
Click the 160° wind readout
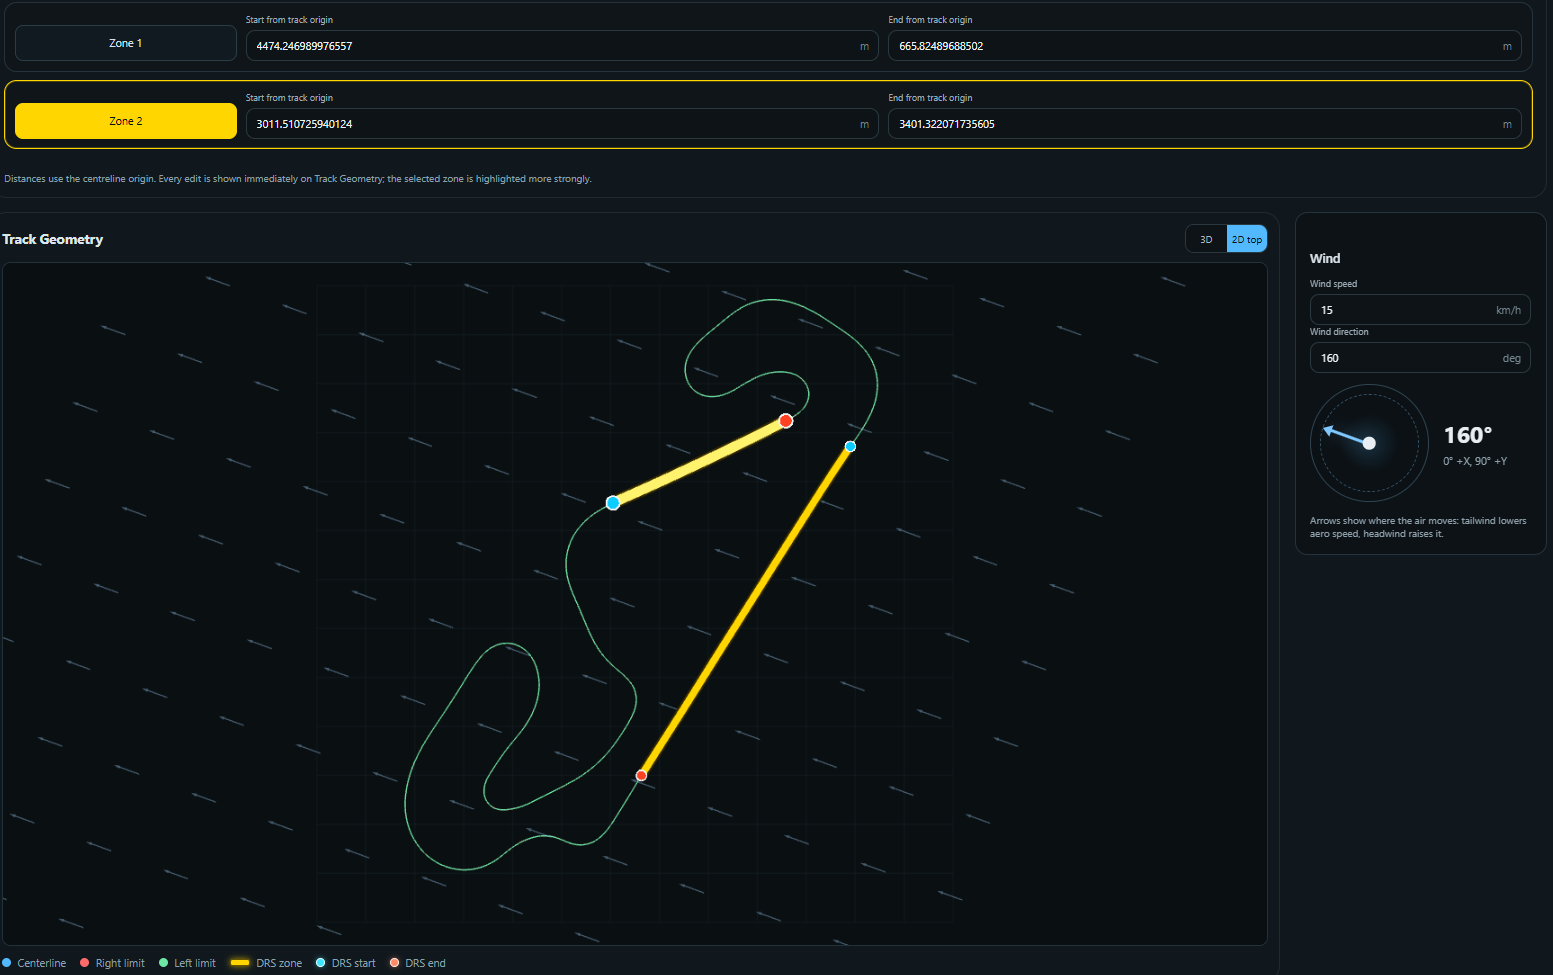(1467, 435)
